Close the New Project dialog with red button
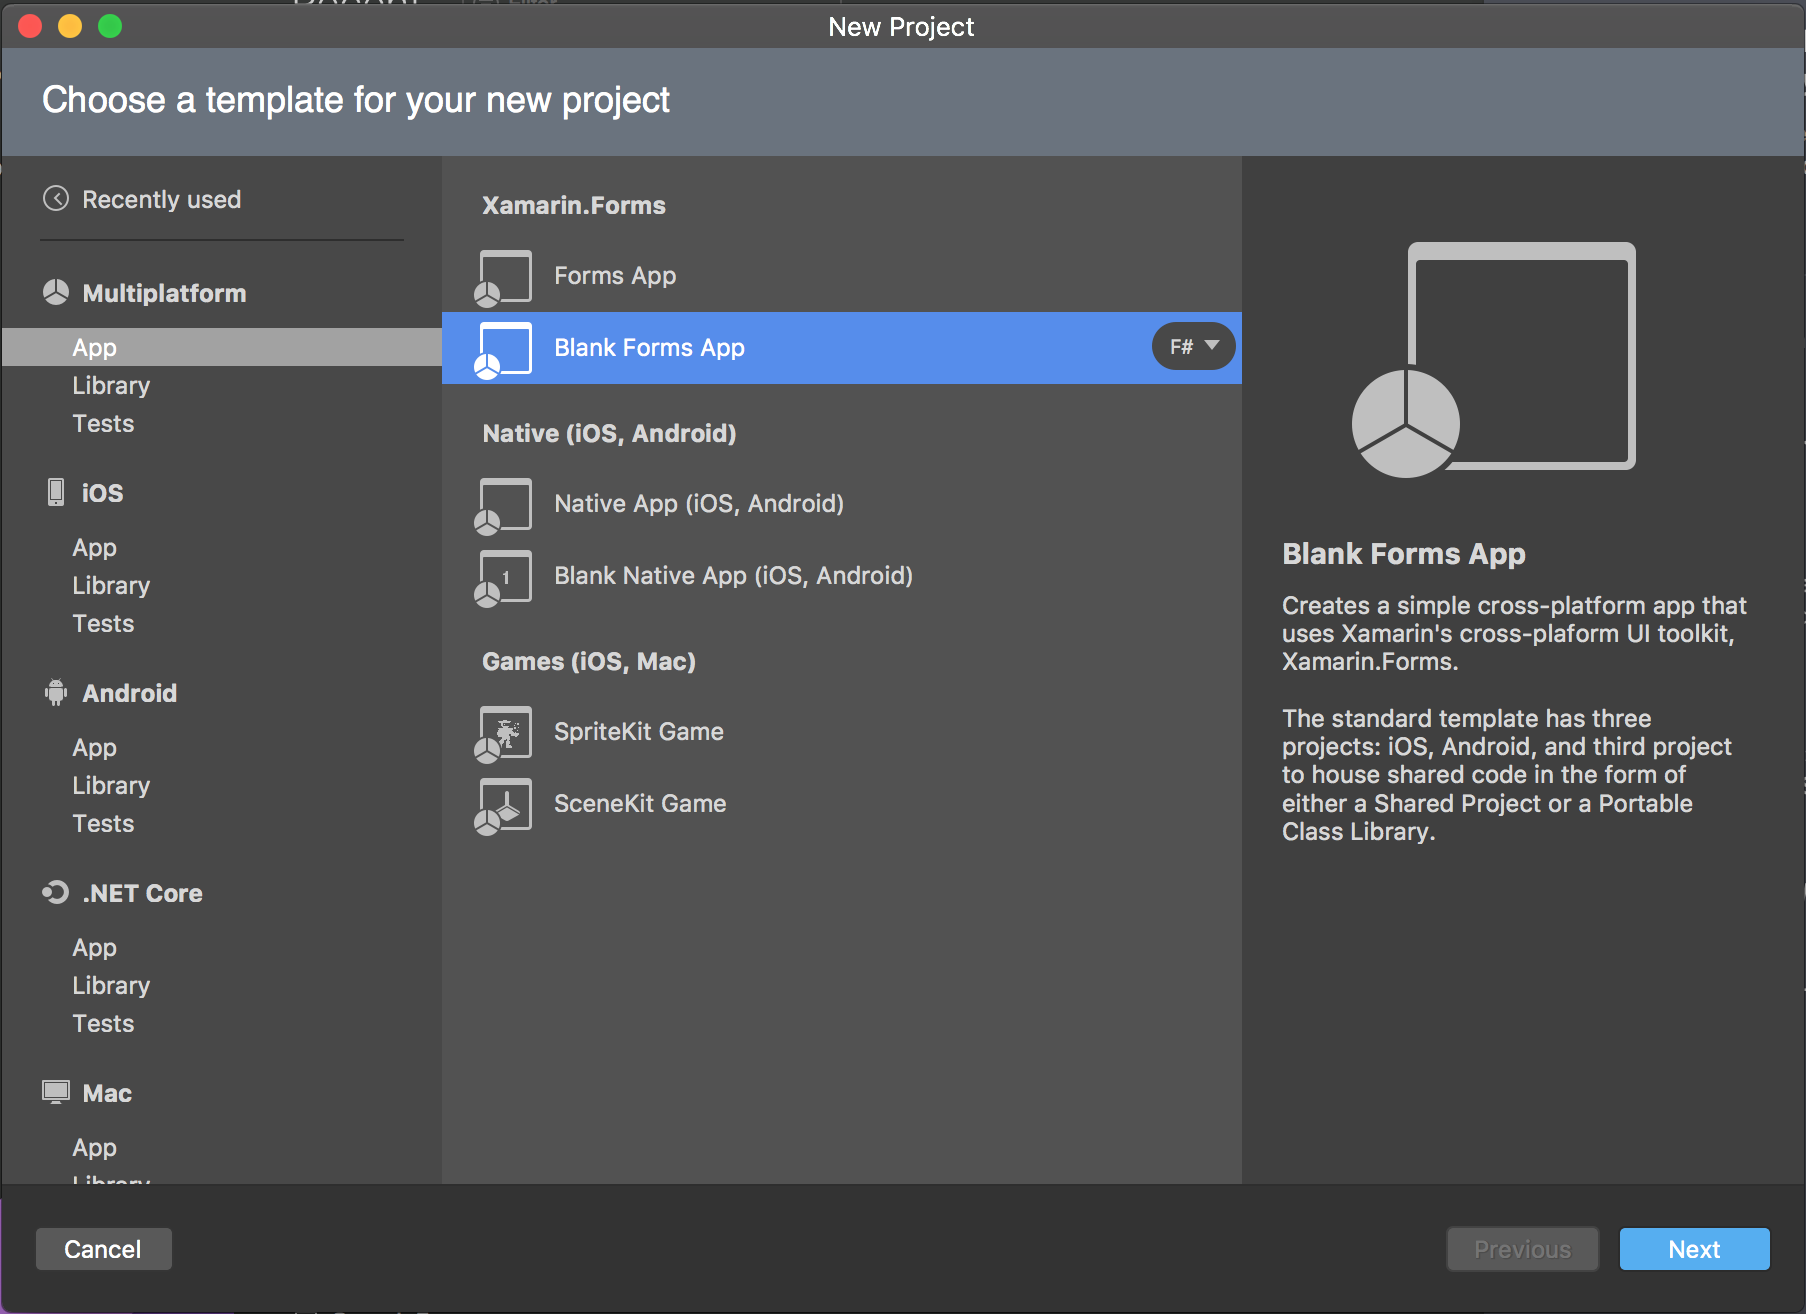The image size is (1806, 1314). 30,26
